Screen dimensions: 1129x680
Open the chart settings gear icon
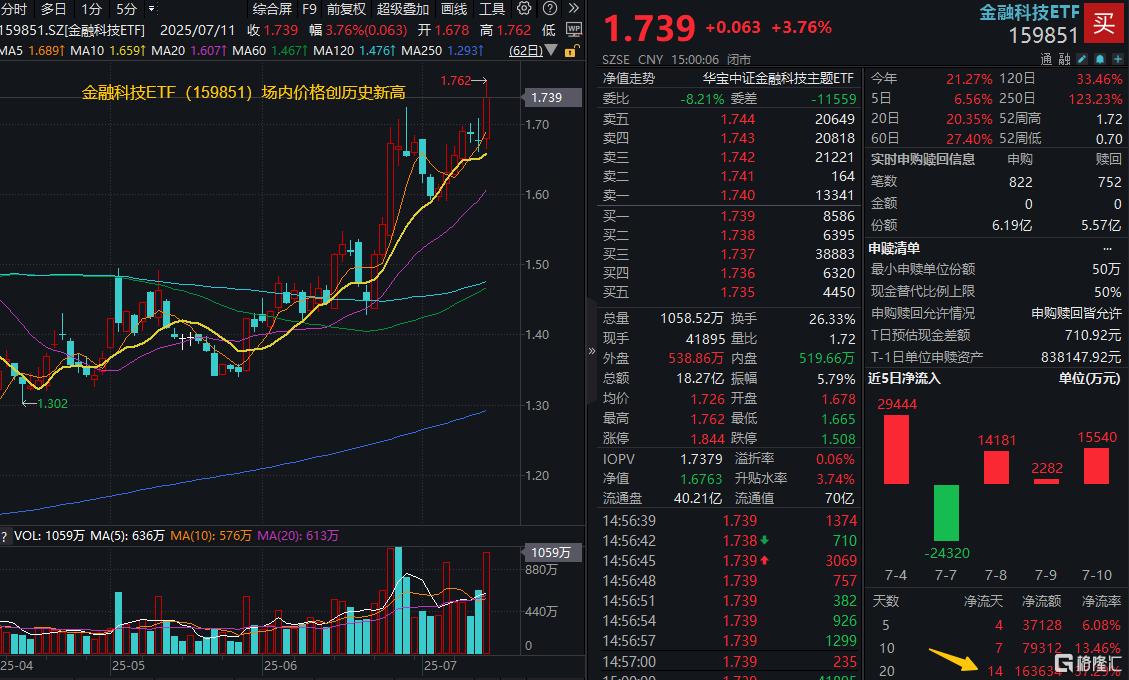(x=524, y=9)
